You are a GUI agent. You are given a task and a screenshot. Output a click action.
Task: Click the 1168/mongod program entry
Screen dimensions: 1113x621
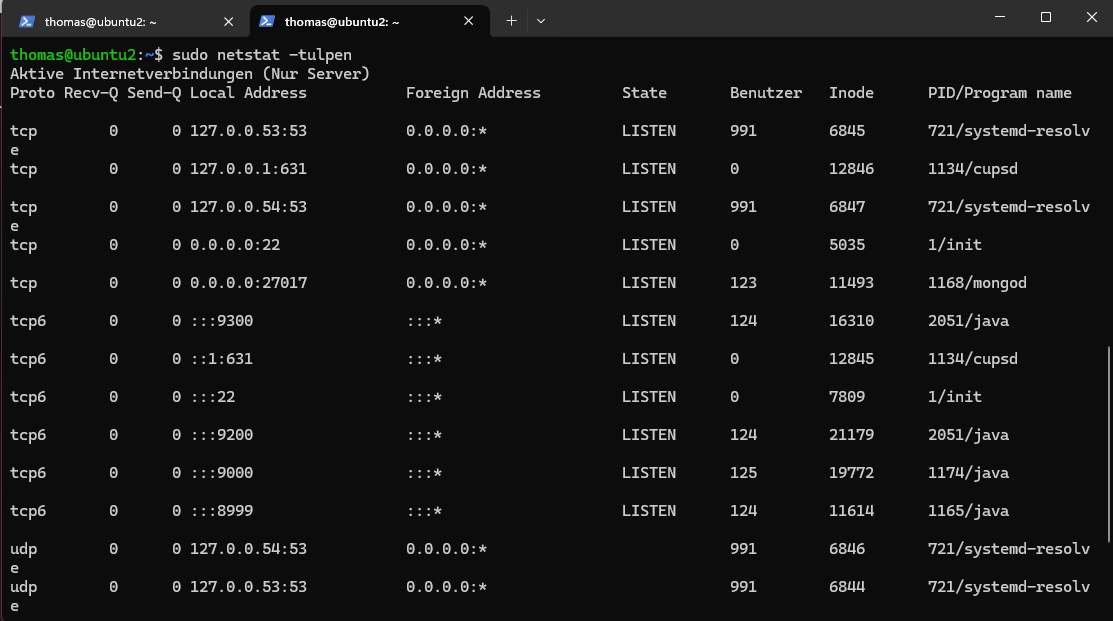coord(977,283)
